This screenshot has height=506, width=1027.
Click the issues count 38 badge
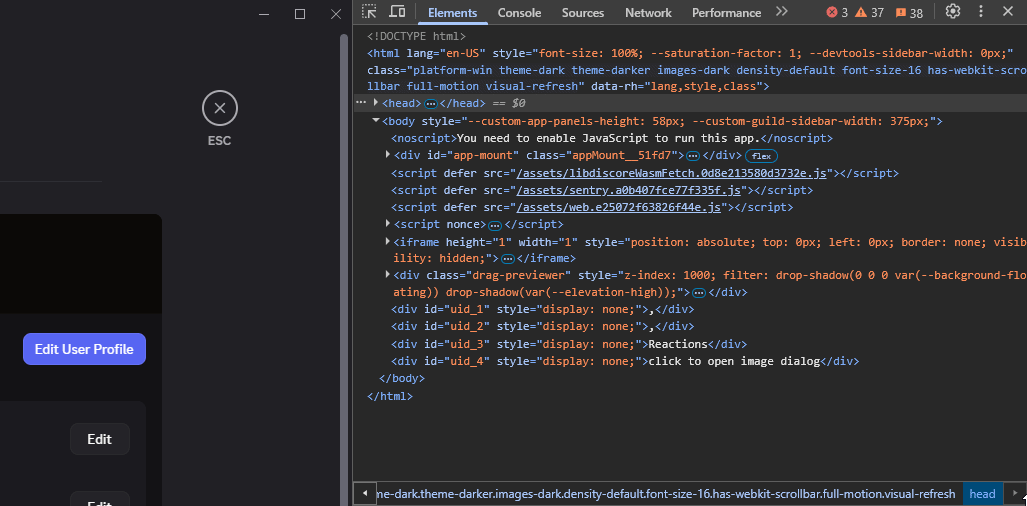[909, 12]
